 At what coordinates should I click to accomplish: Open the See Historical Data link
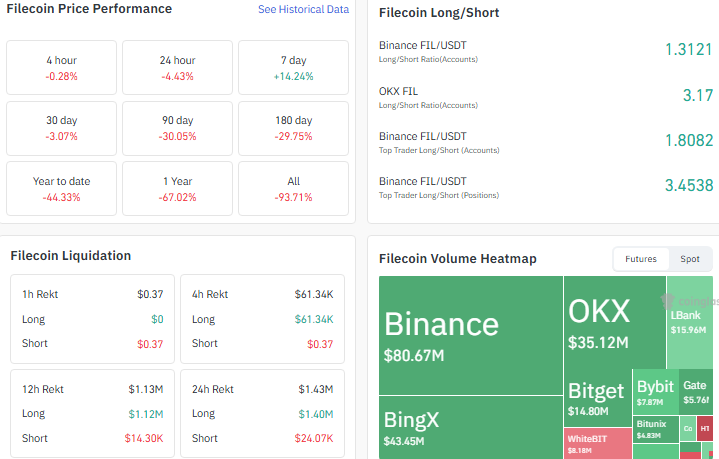303,9
